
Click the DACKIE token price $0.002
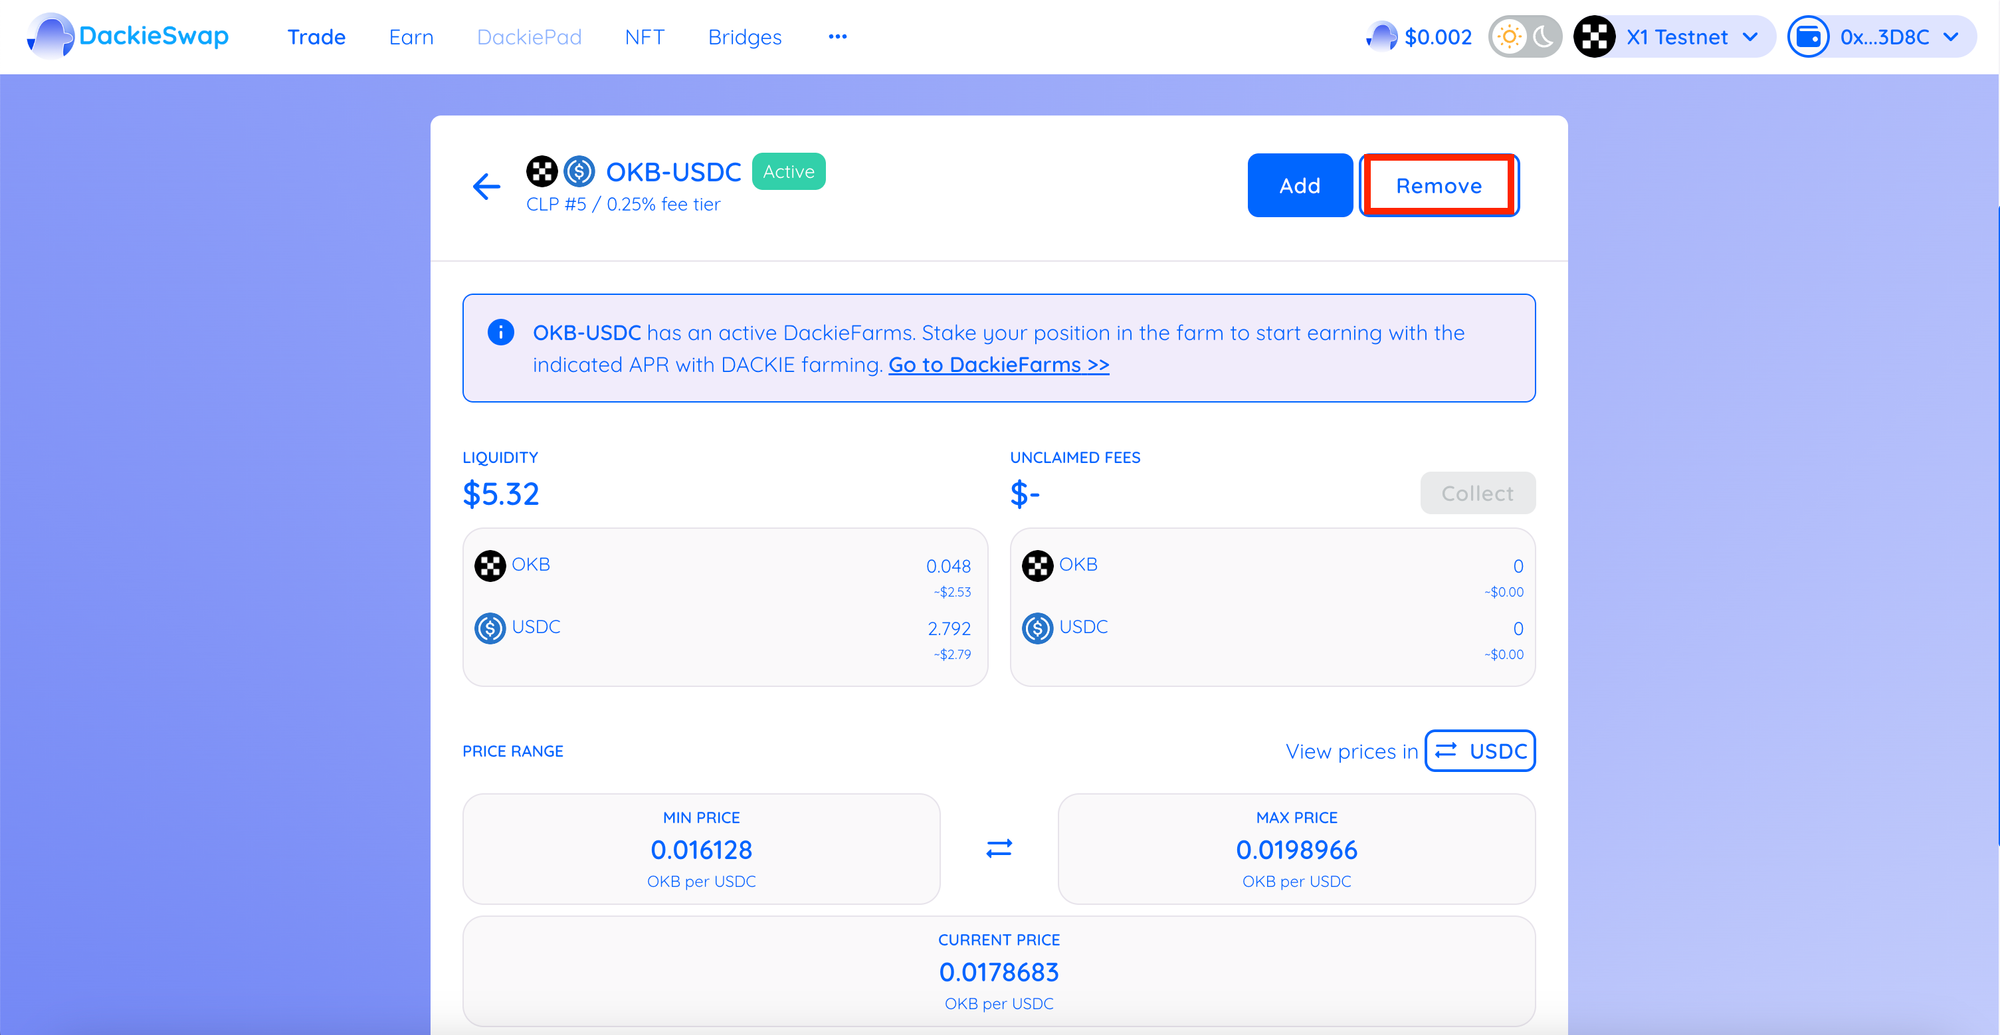click(1419, 37)
